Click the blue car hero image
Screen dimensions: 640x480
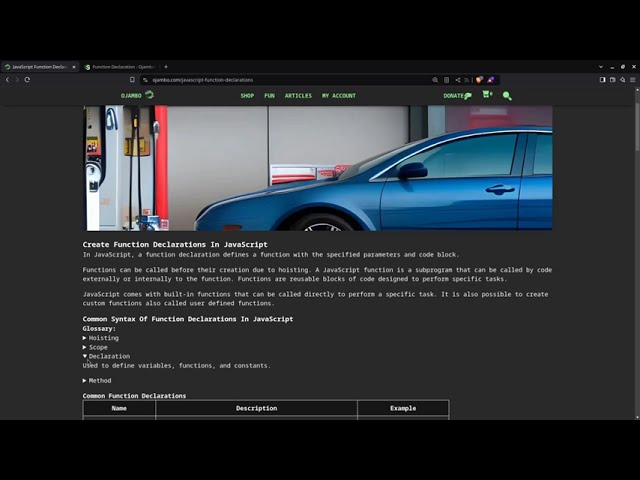click(318, 168)
